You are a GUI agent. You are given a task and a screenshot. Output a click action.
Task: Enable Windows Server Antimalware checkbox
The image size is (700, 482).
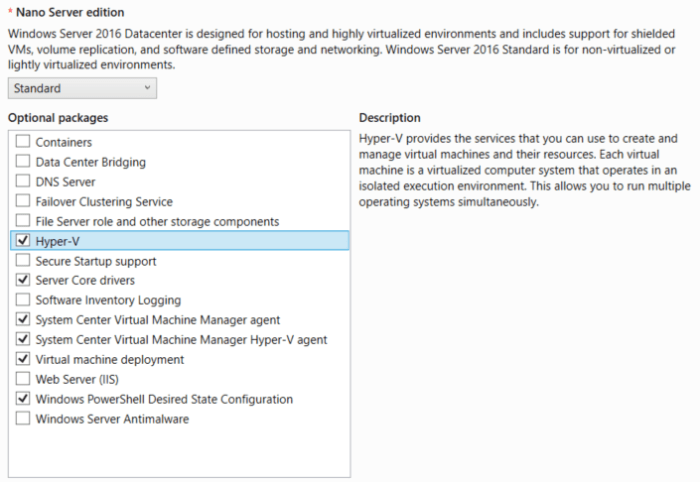23,418
